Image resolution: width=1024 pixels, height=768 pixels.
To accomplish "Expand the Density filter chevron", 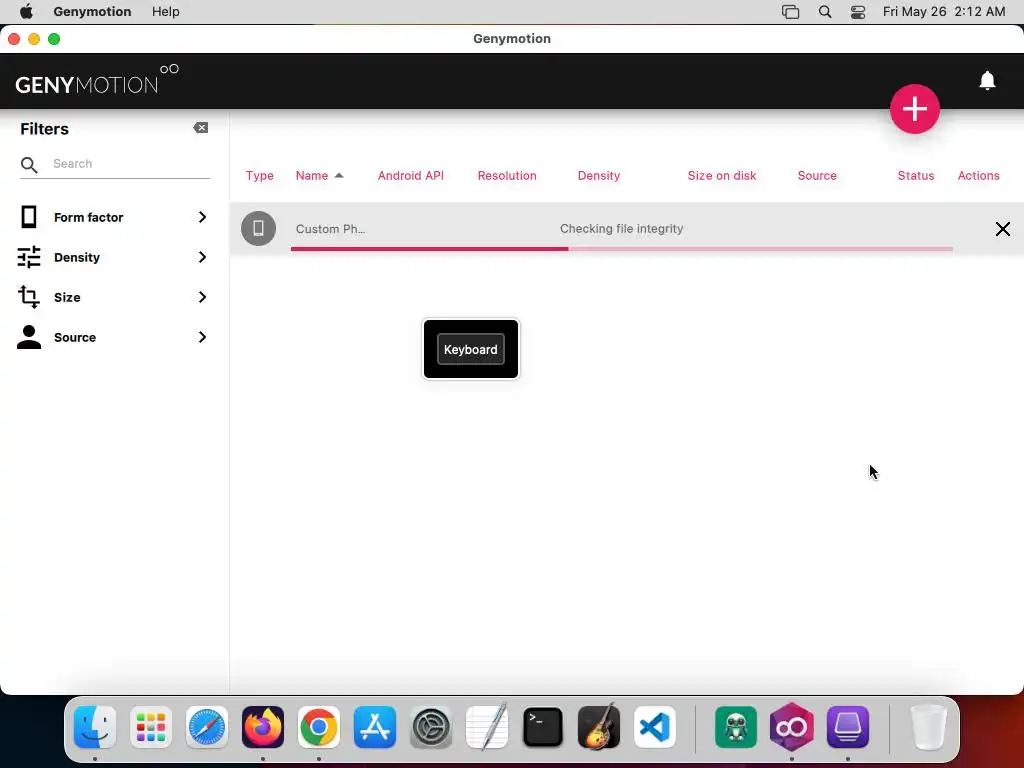I will pos(202,257).
